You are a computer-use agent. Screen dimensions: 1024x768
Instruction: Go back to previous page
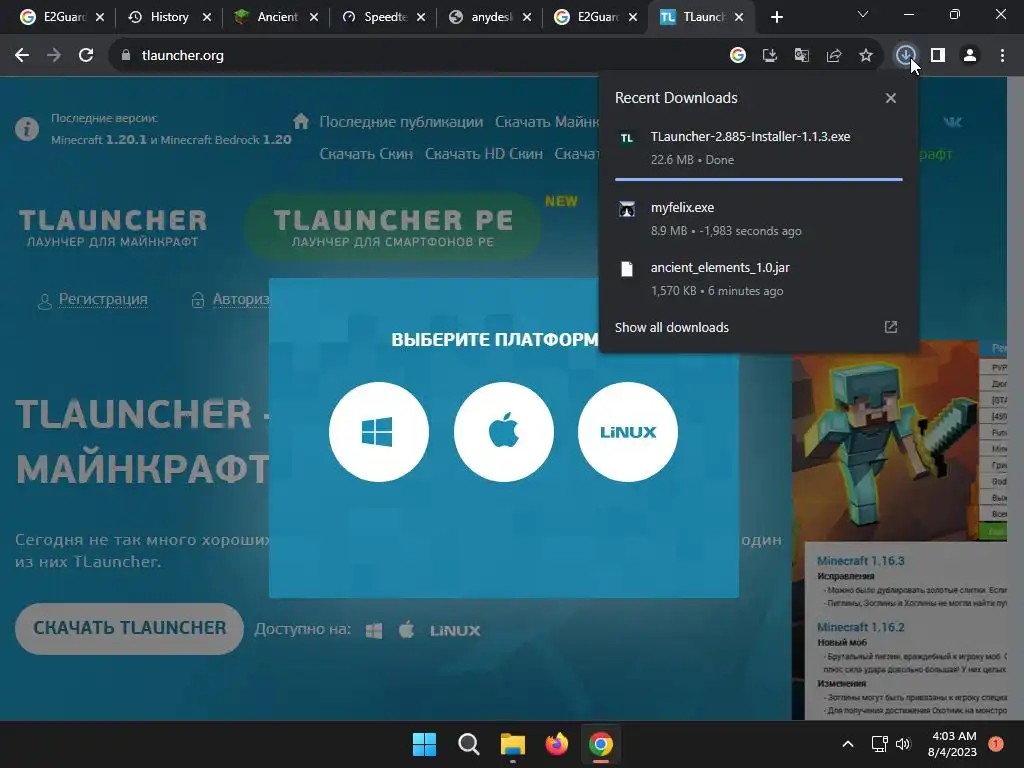(x=22, y=56)
